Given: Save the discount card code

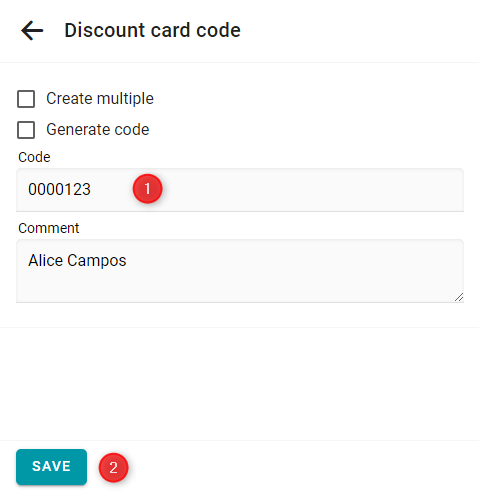Looking at the screenshot, I should (51, 467).
